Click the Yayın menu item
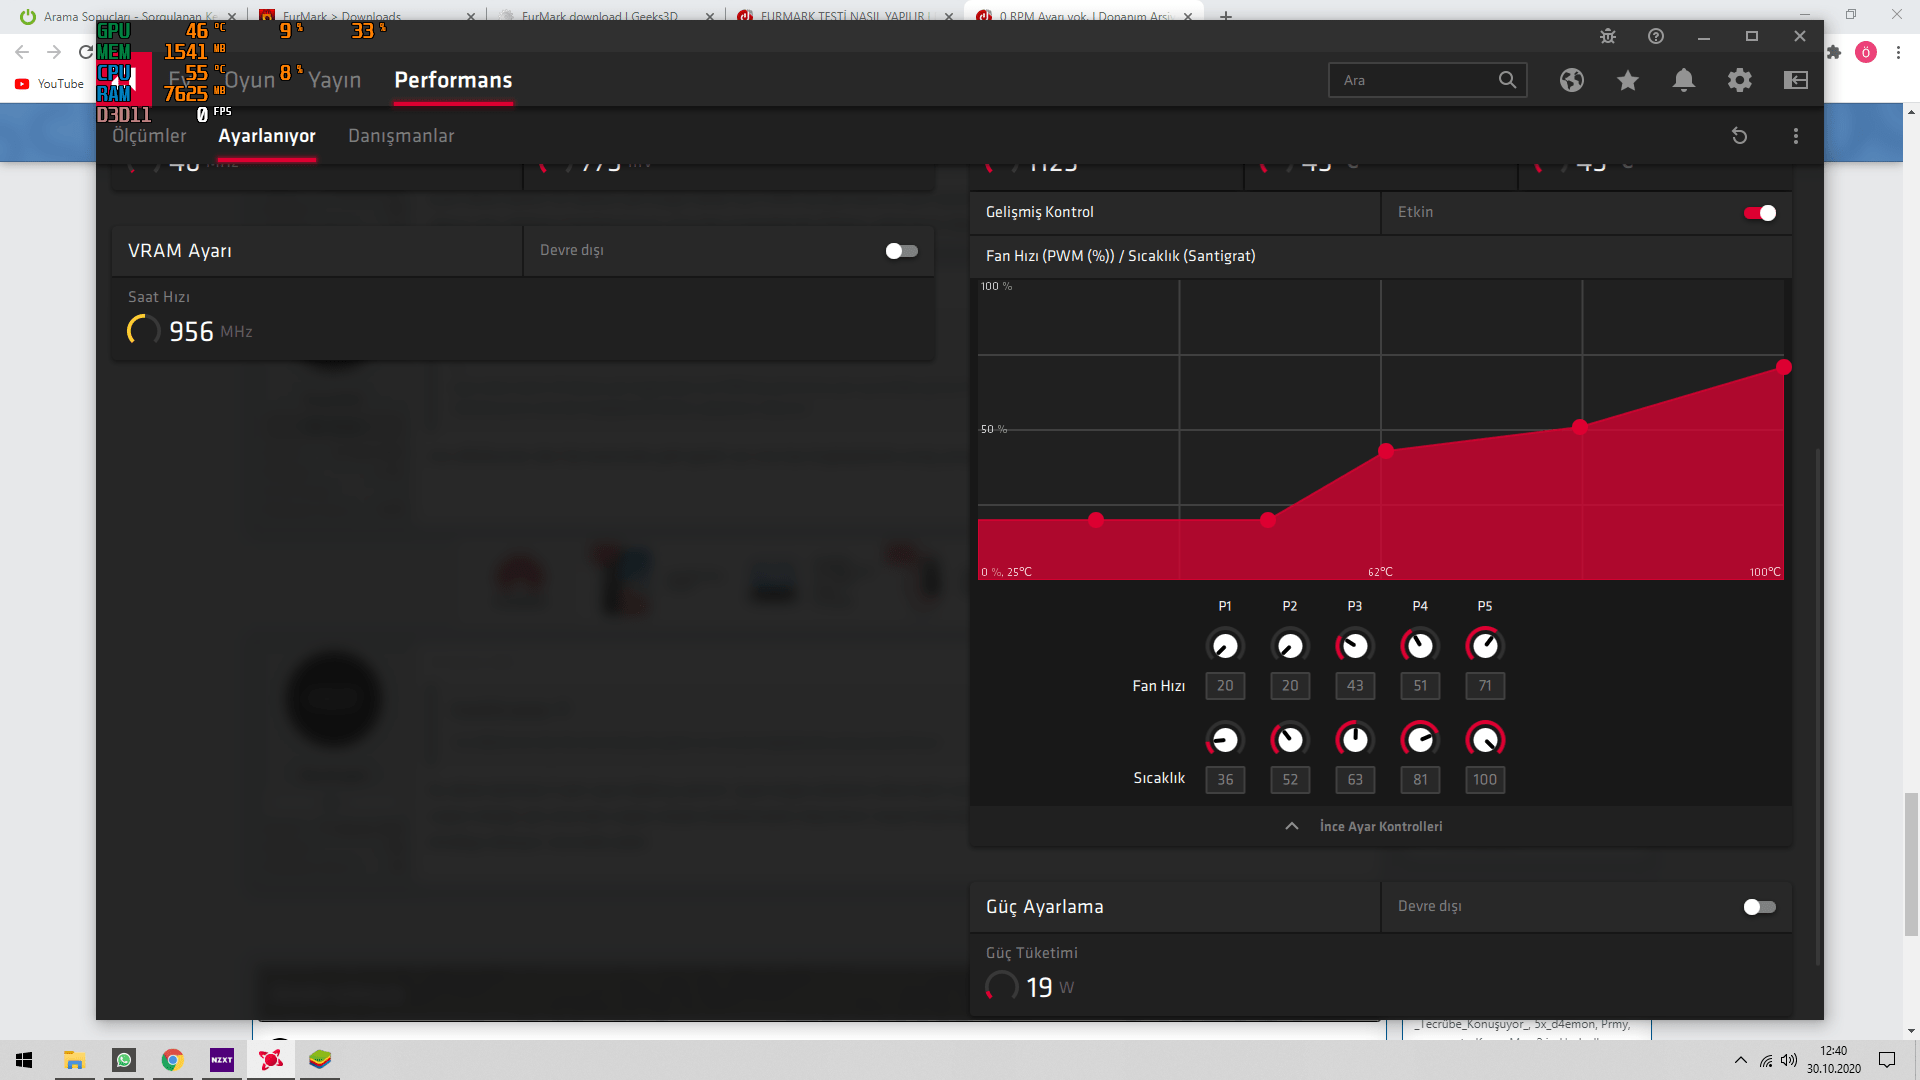The height and width of the screenshot is (1080, 1920). pos(334,80)
